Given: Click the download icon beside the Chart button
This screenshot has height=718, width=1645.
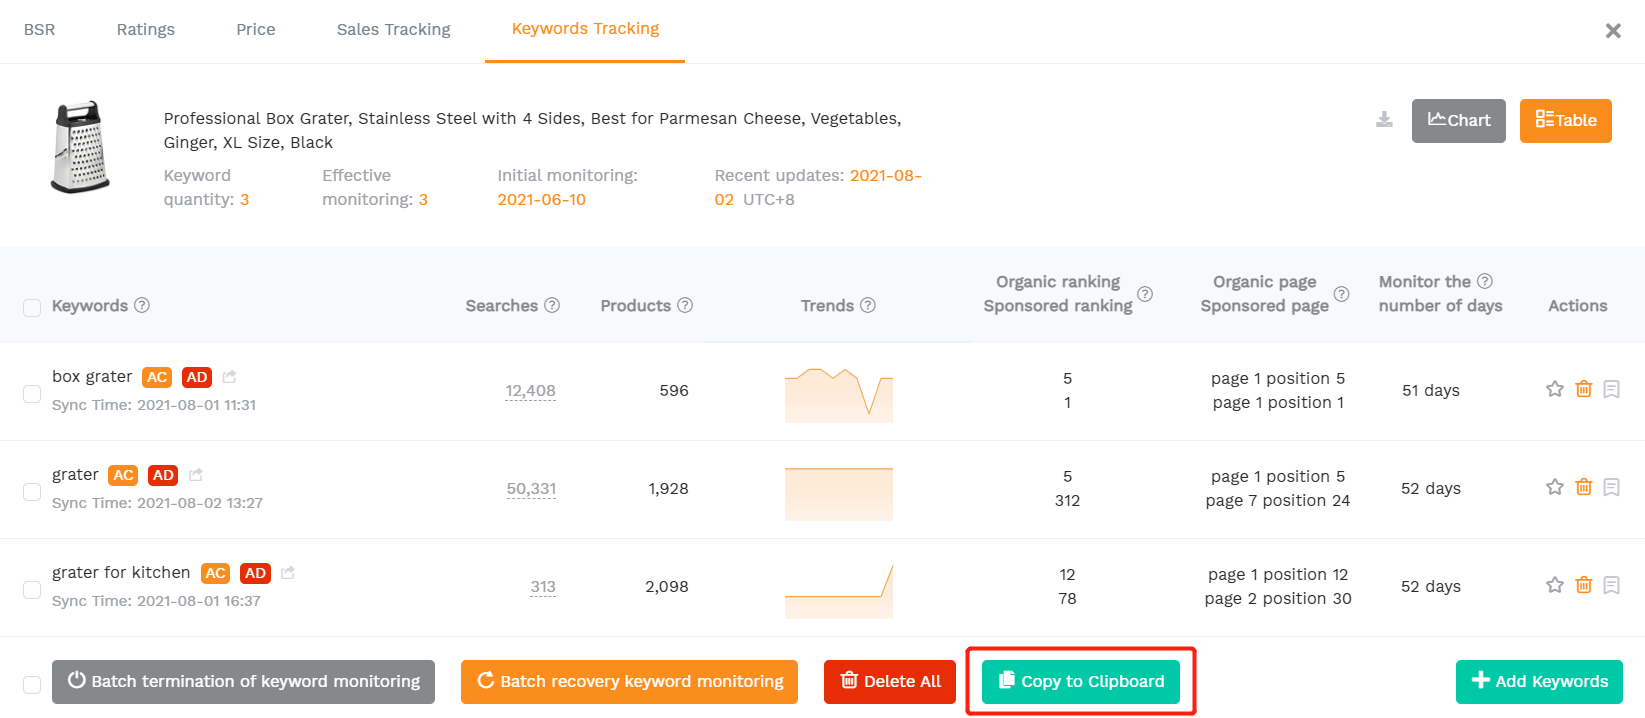Looking at the screenshot, I should coord(1384,120).
